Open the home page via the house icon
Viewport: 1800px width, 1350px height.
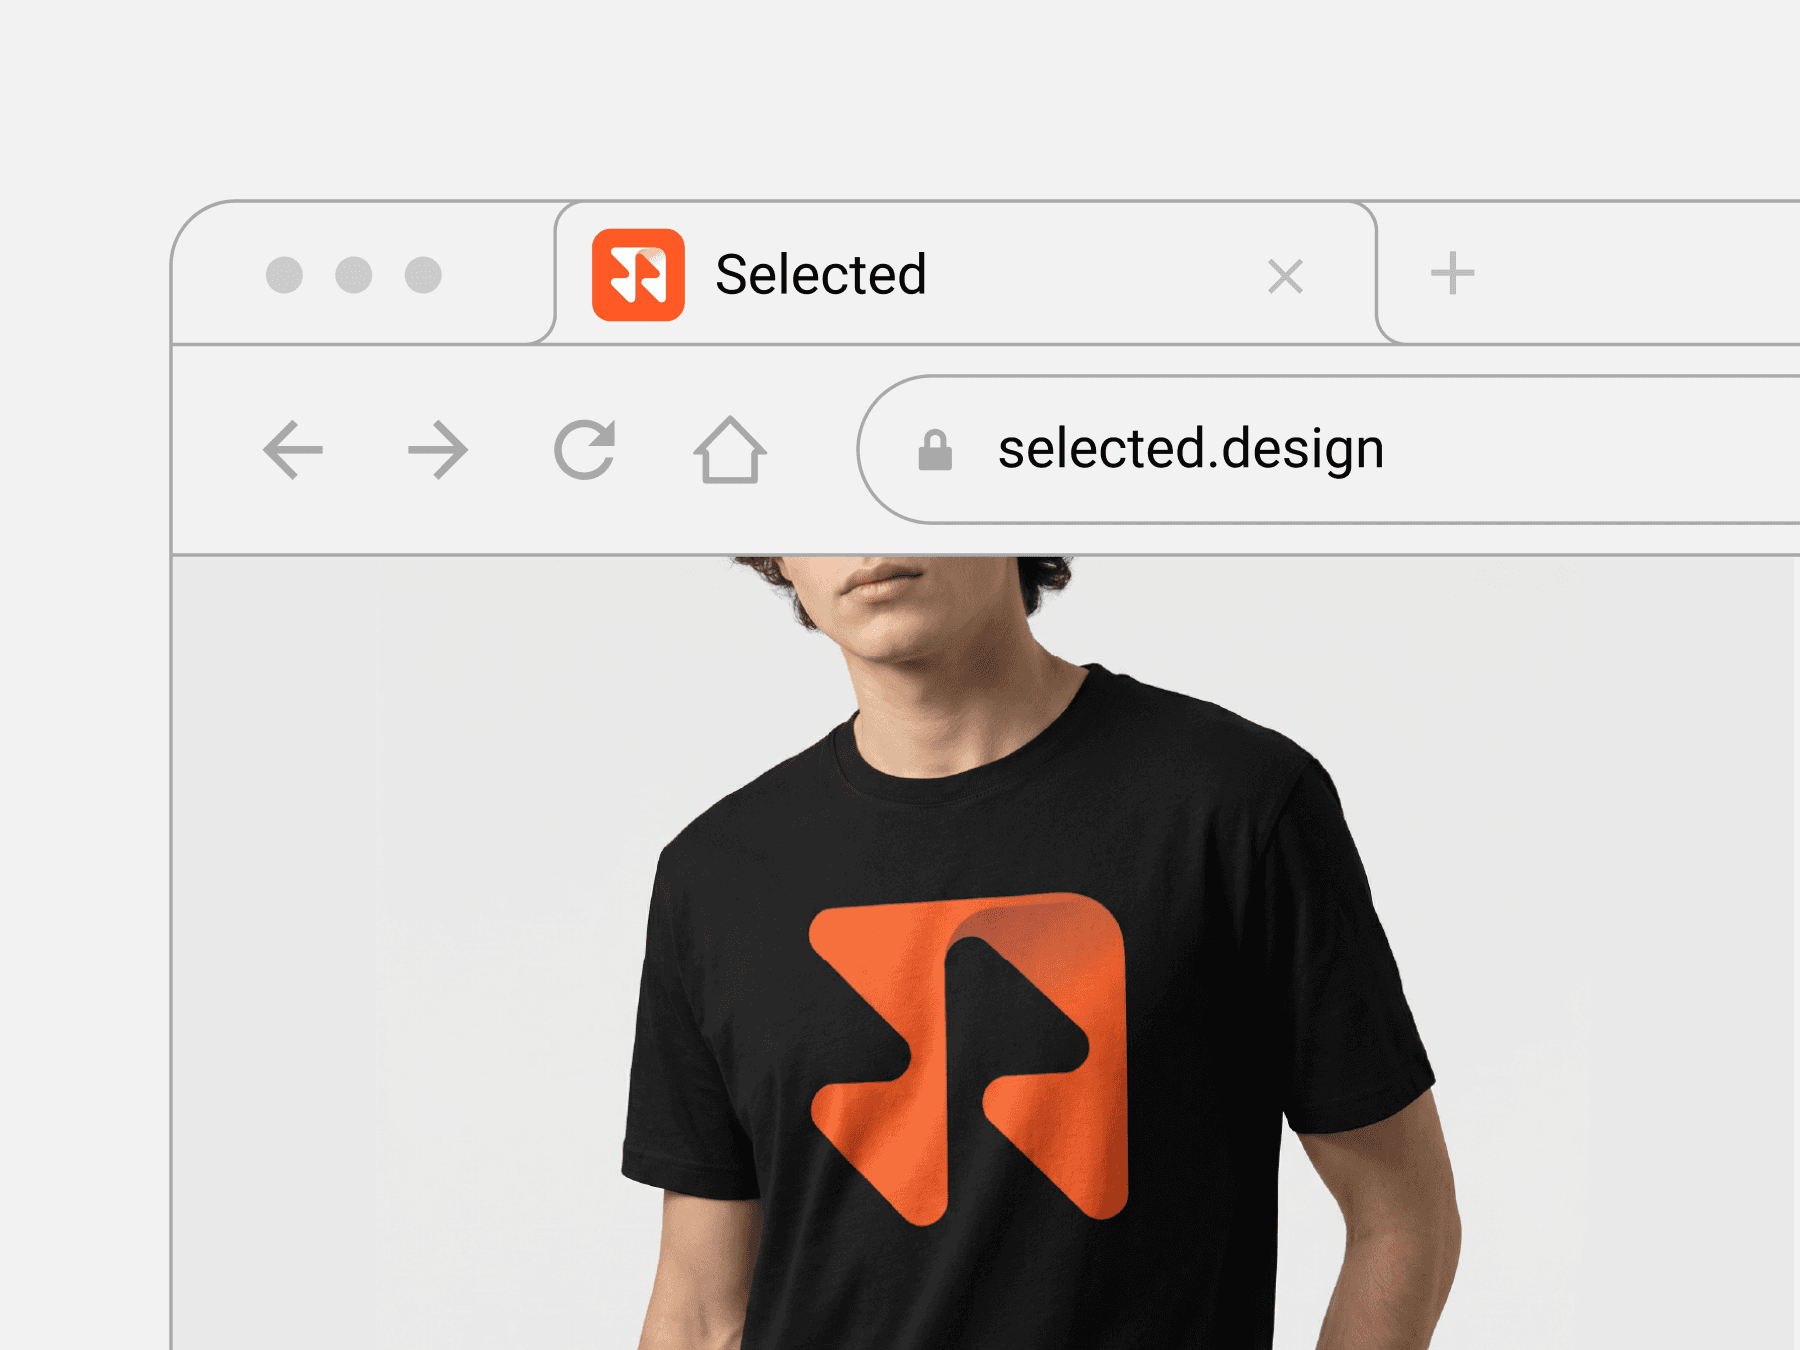click(x=730, y=450)
